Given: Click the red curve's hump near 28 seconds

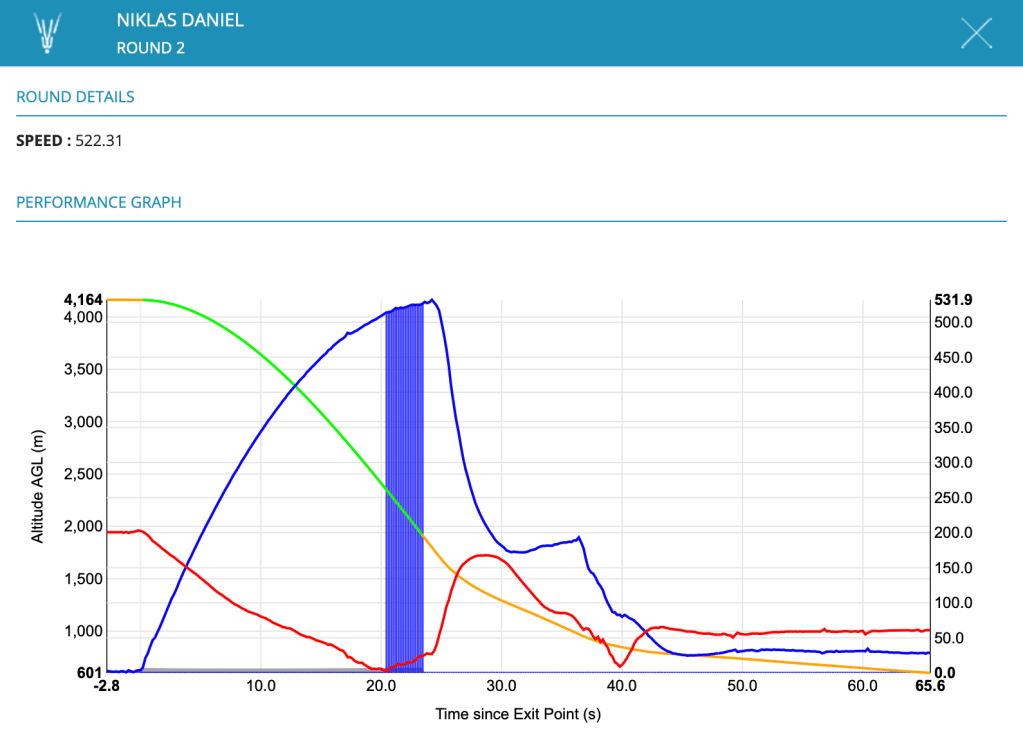Looking at the screenshot, I should point(483,555).
